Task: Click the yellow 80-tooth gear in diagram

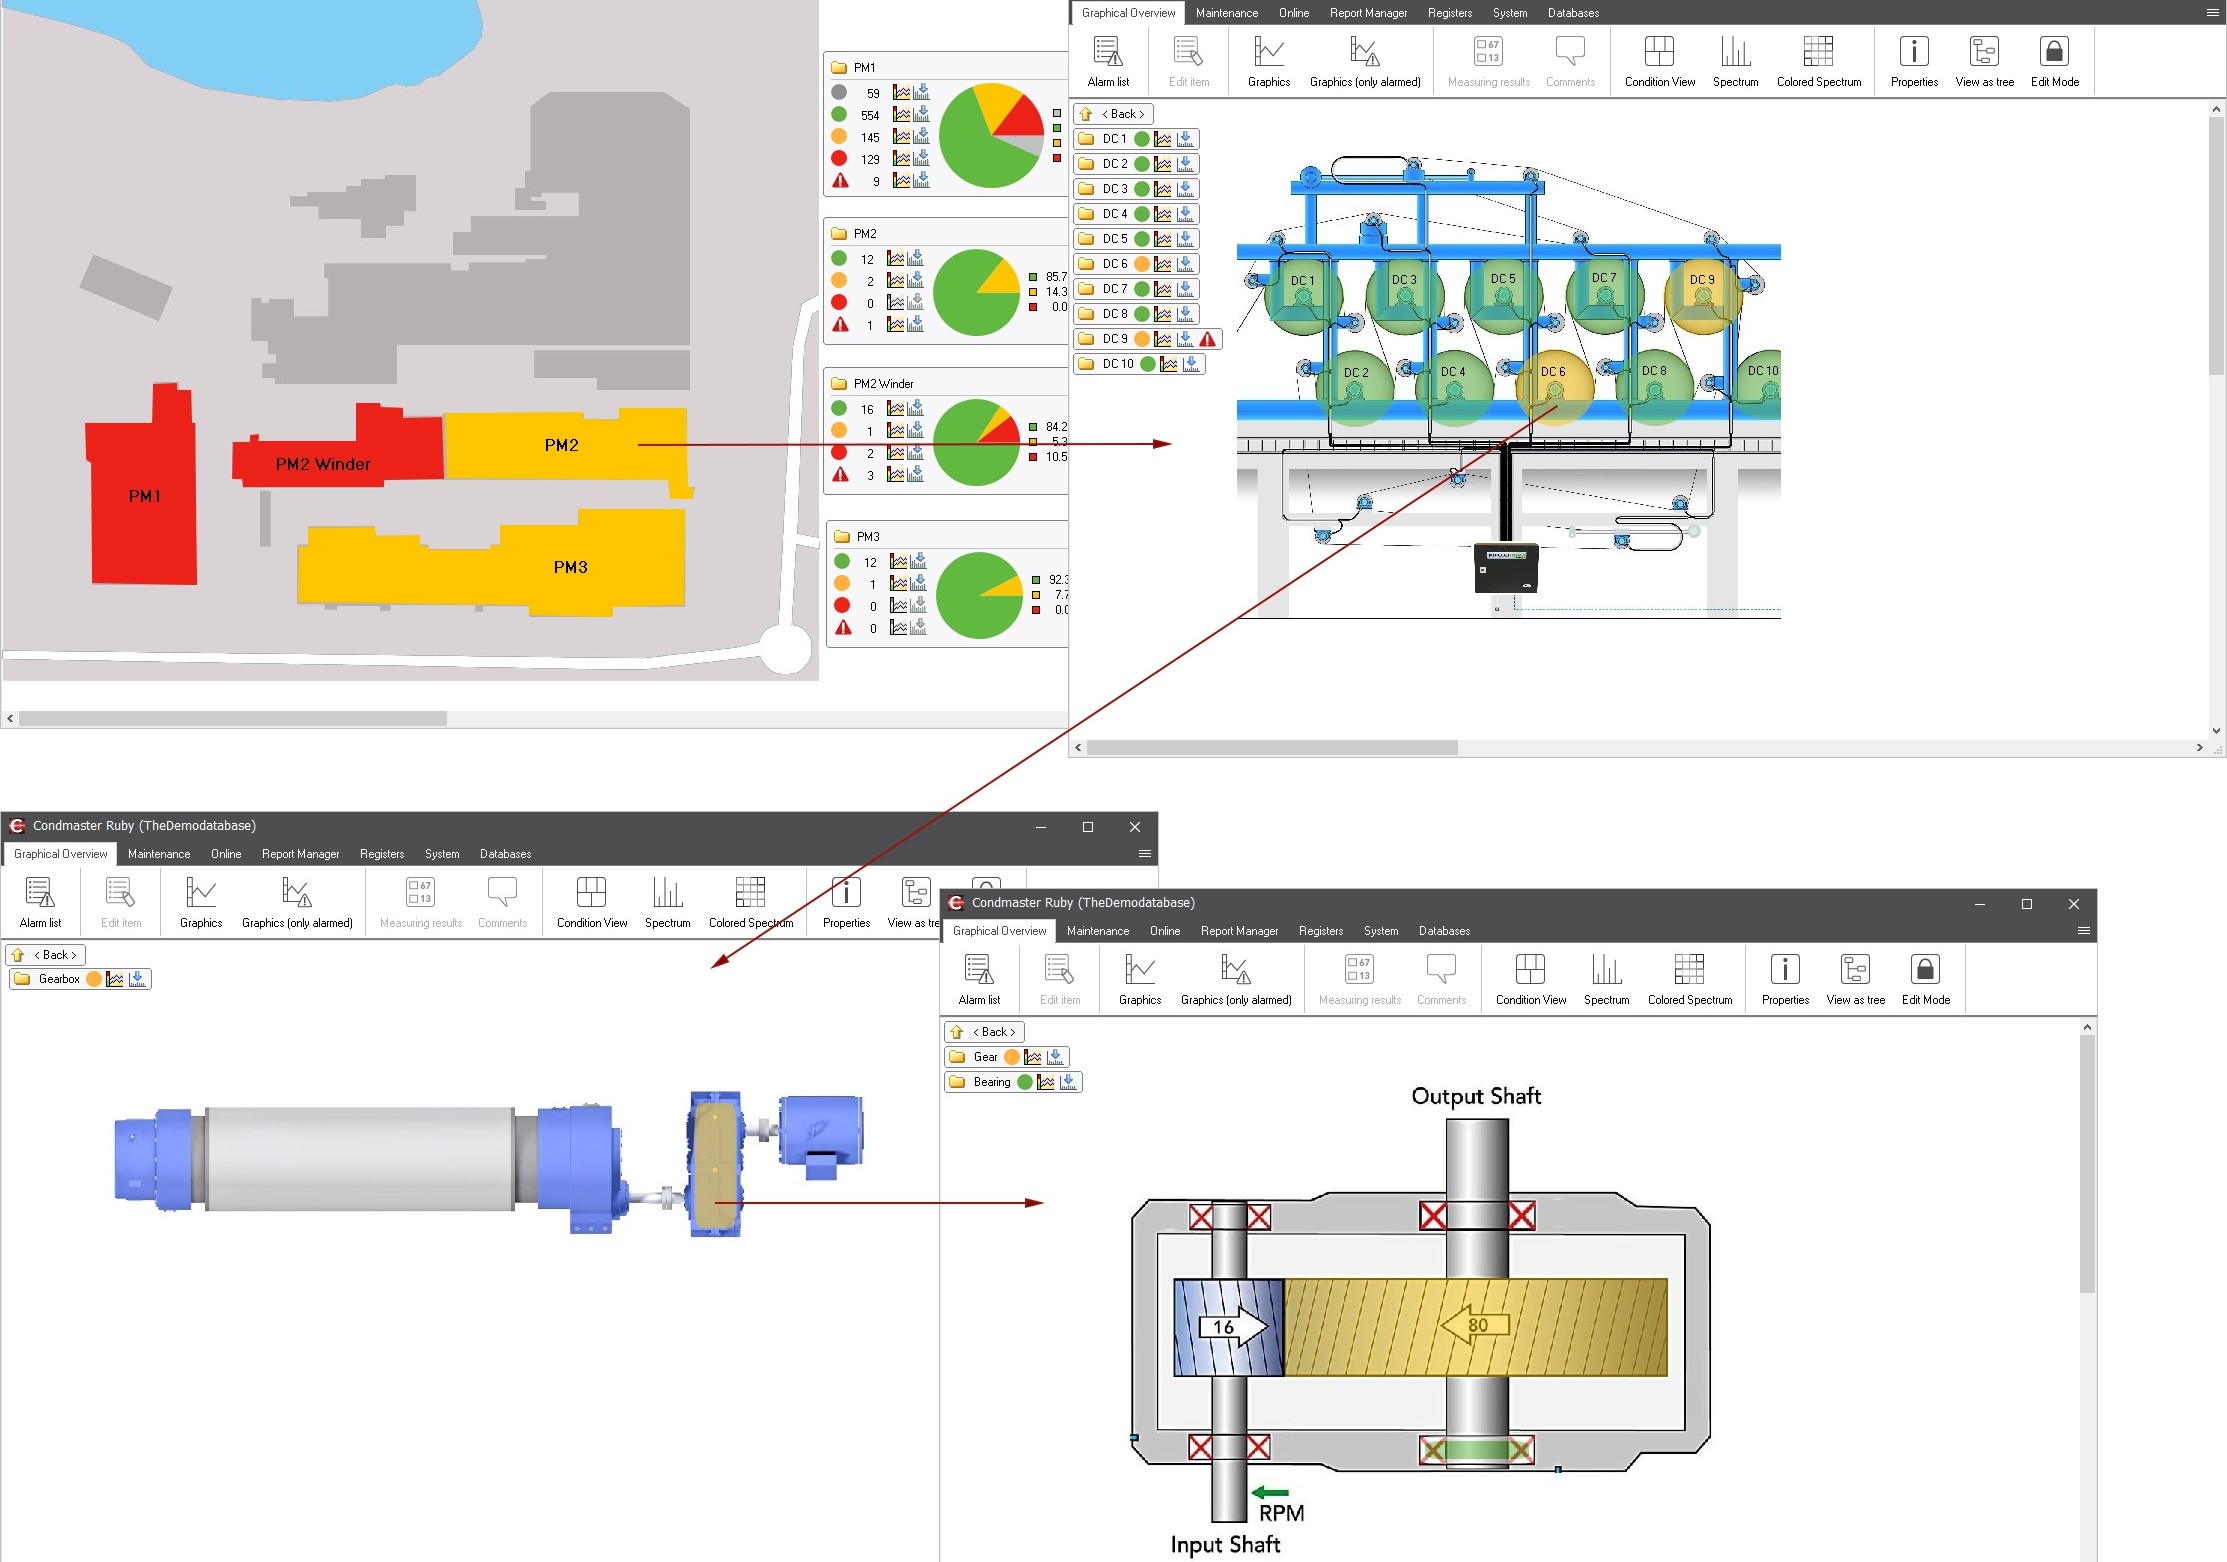Action: tap(1475, 1327)
